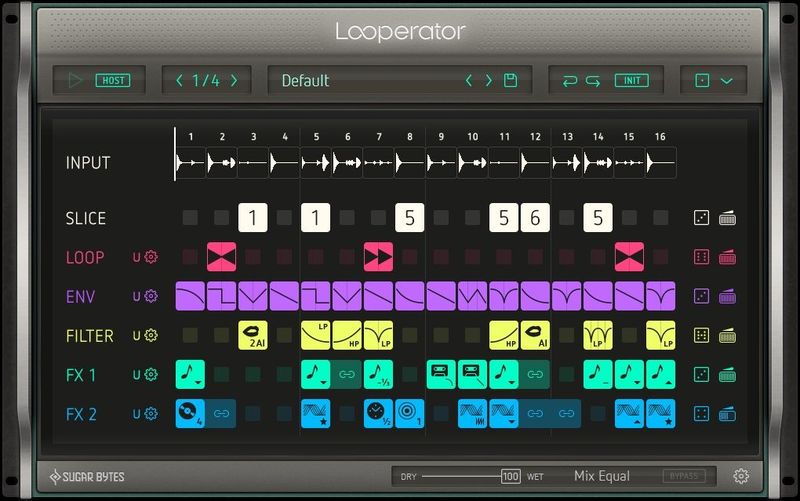
Task: Click the square view size icon
Action: [702, 81]
